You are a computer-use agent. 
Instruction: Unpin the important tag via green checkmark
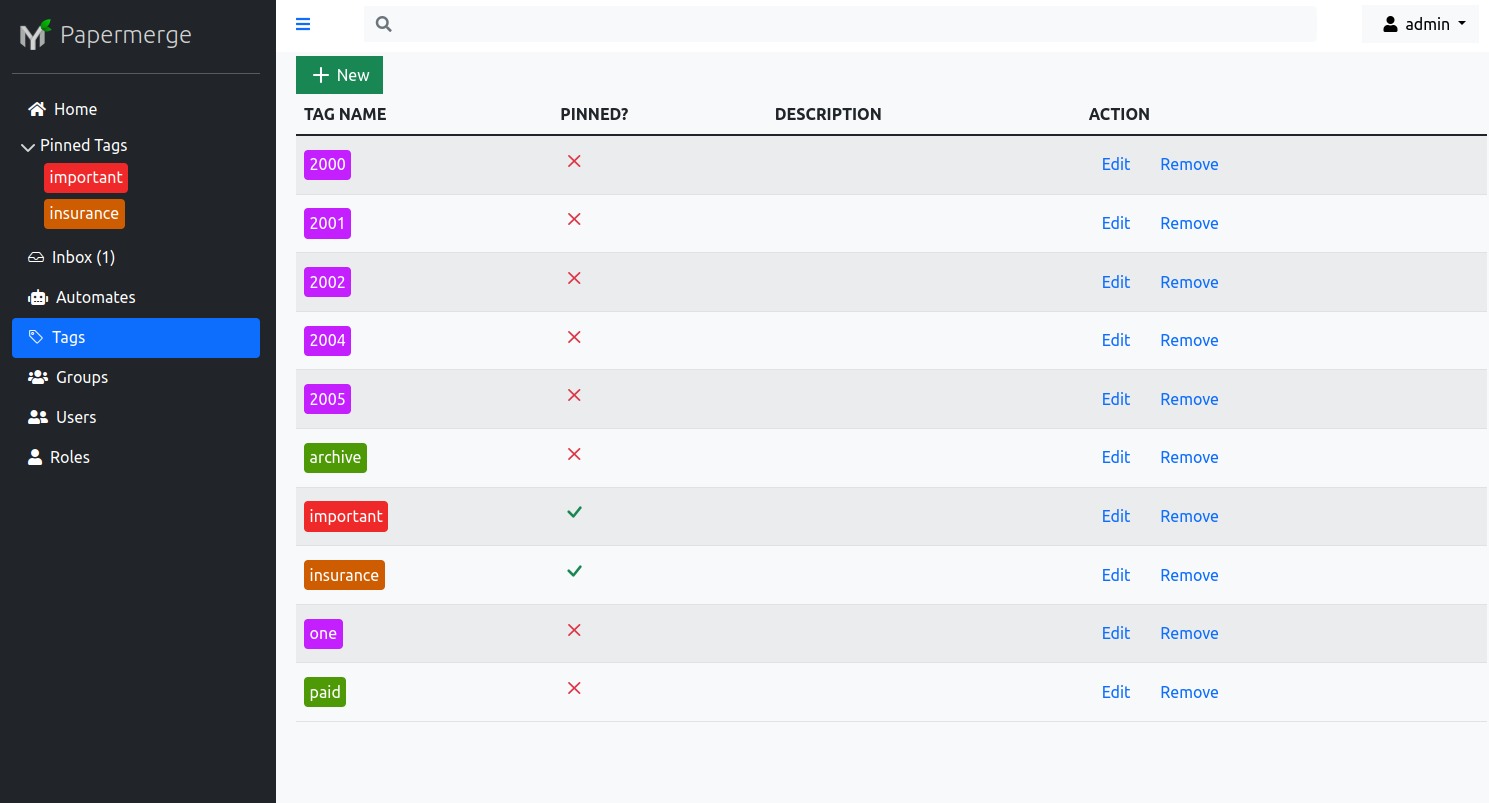click(574, 512)
